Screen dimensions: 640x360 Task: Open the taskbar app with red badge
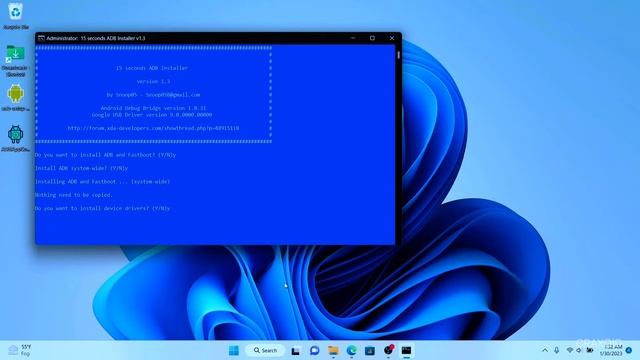(x=389, y=350)
